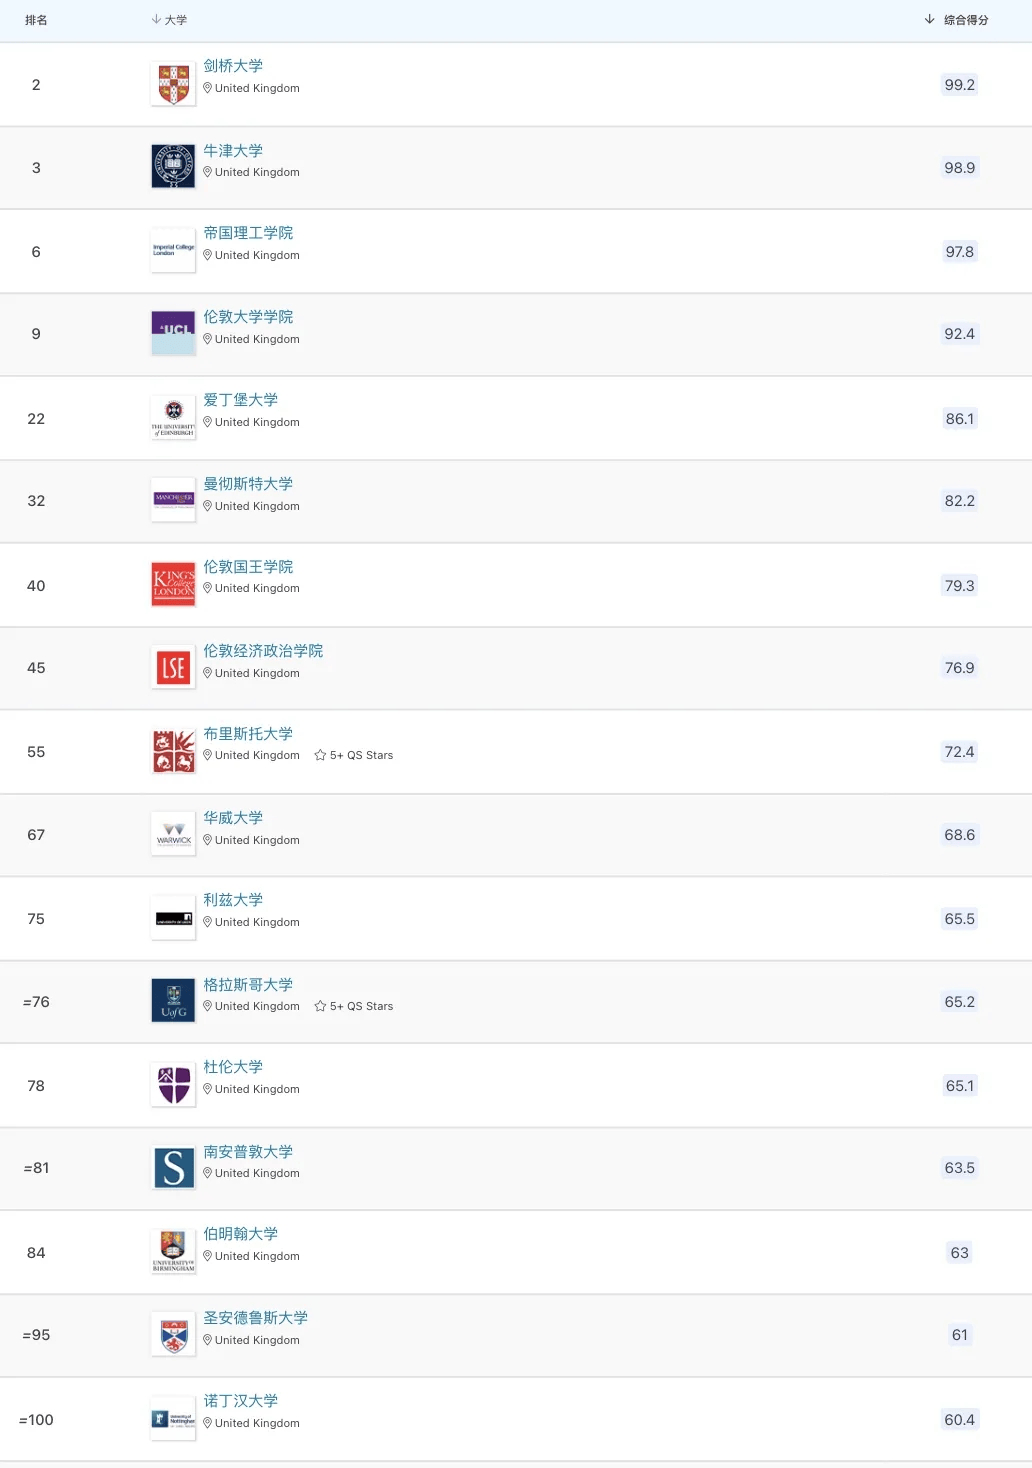Click the Cambridge University crest logo

[x=173, y=85]
